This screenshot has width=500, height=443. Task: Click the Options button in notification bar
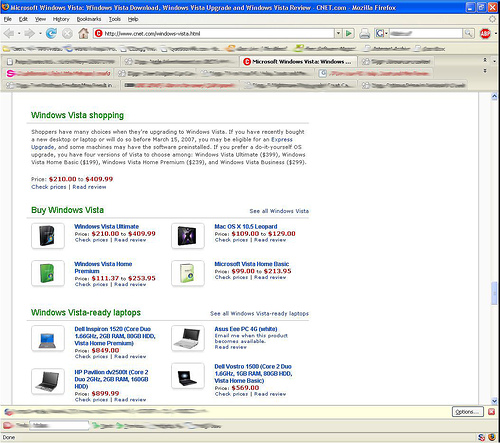pos(467,412)
